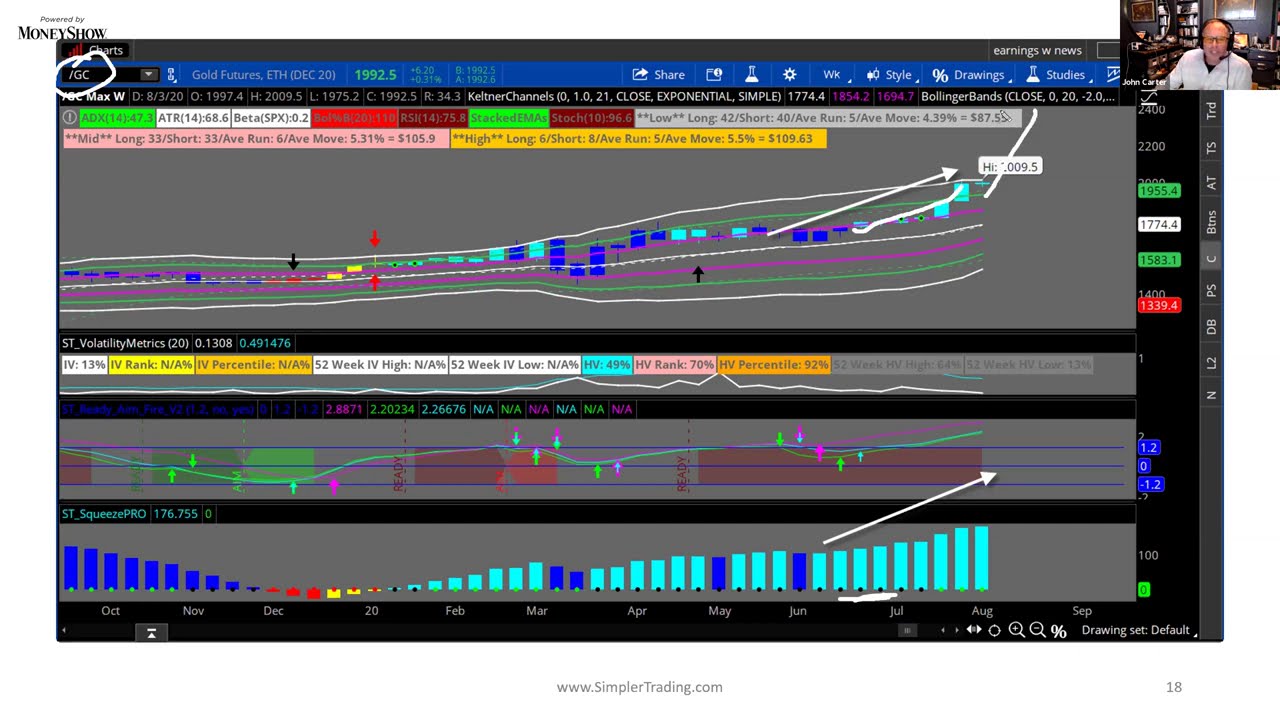
Task: Click the 1774.4 price axis bubble
Action: (1159, 225)
